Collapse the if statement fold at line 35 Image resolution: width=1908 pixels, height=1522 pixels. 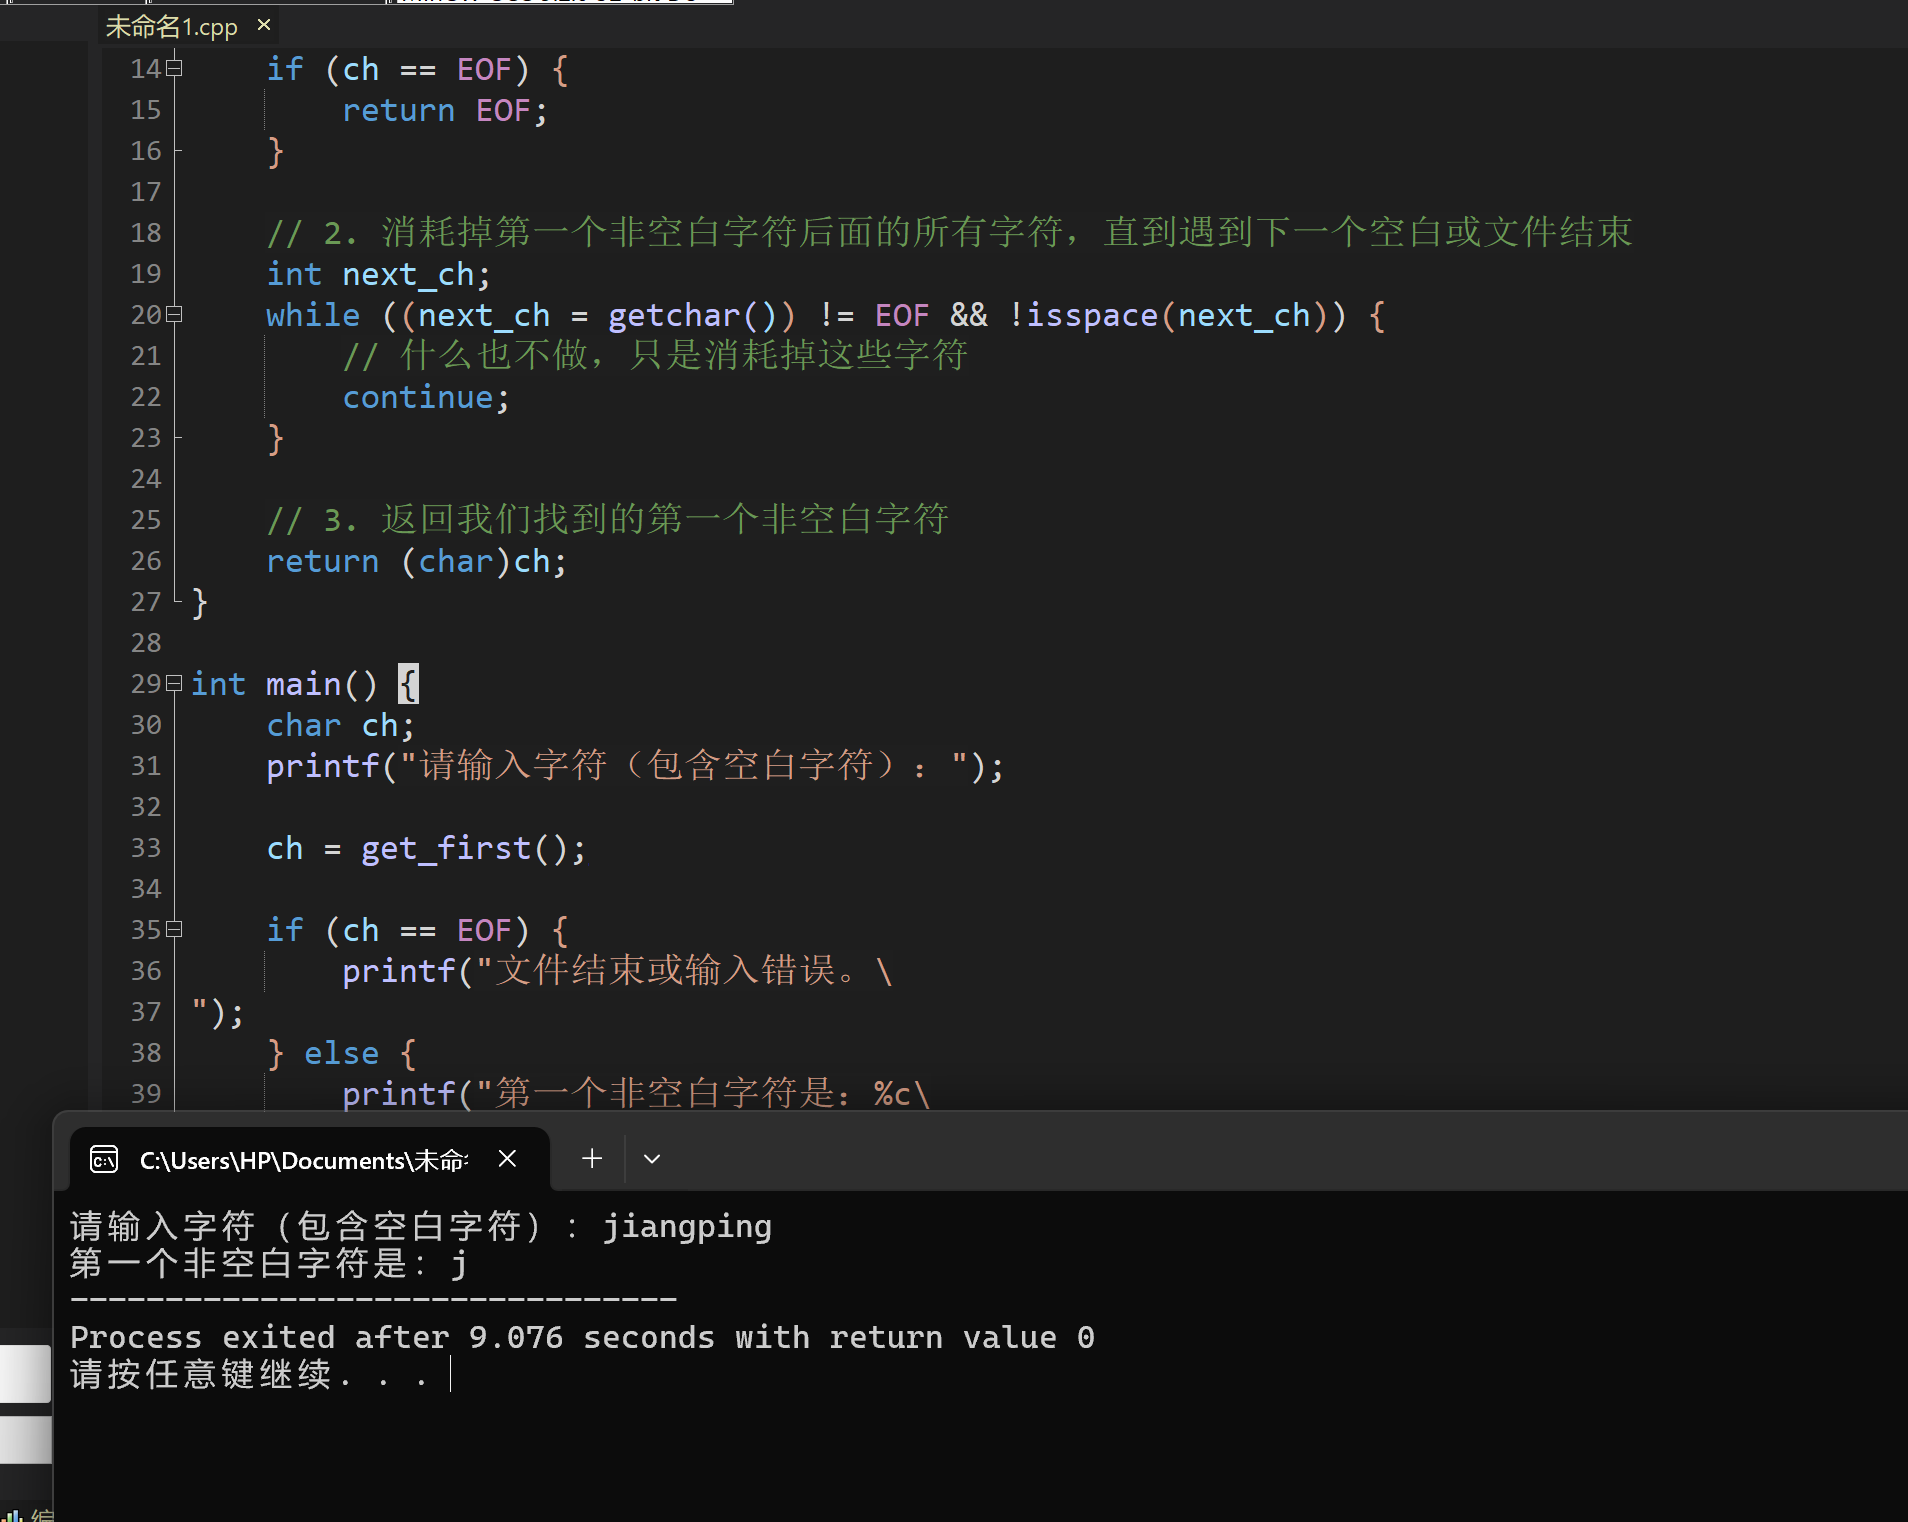[173, 929]
